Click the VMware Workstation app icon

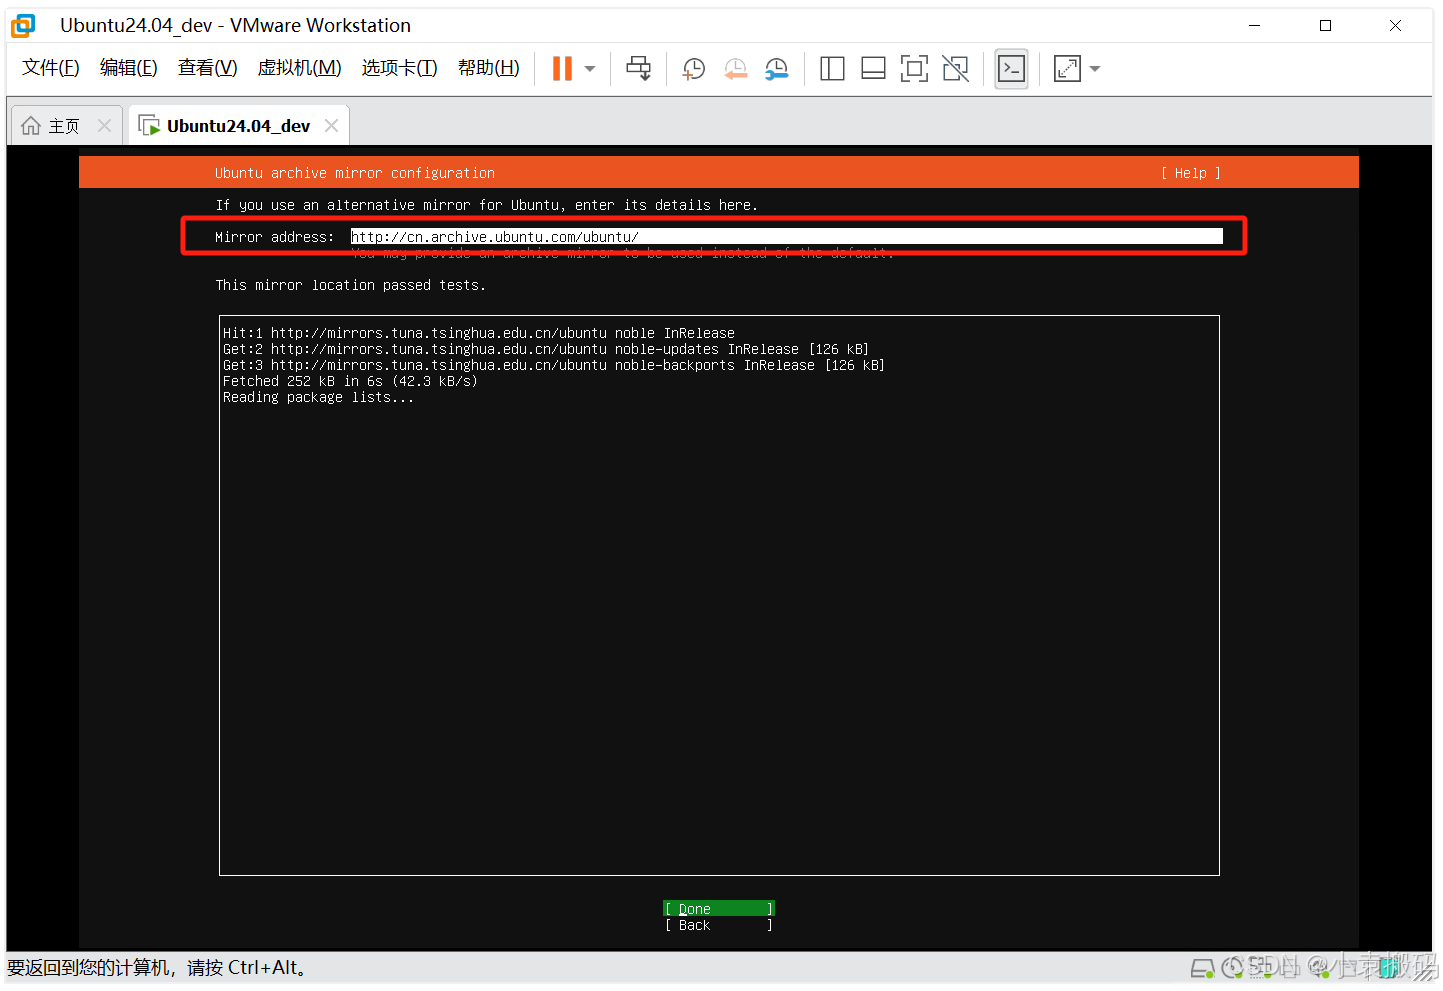click(23, 26)
